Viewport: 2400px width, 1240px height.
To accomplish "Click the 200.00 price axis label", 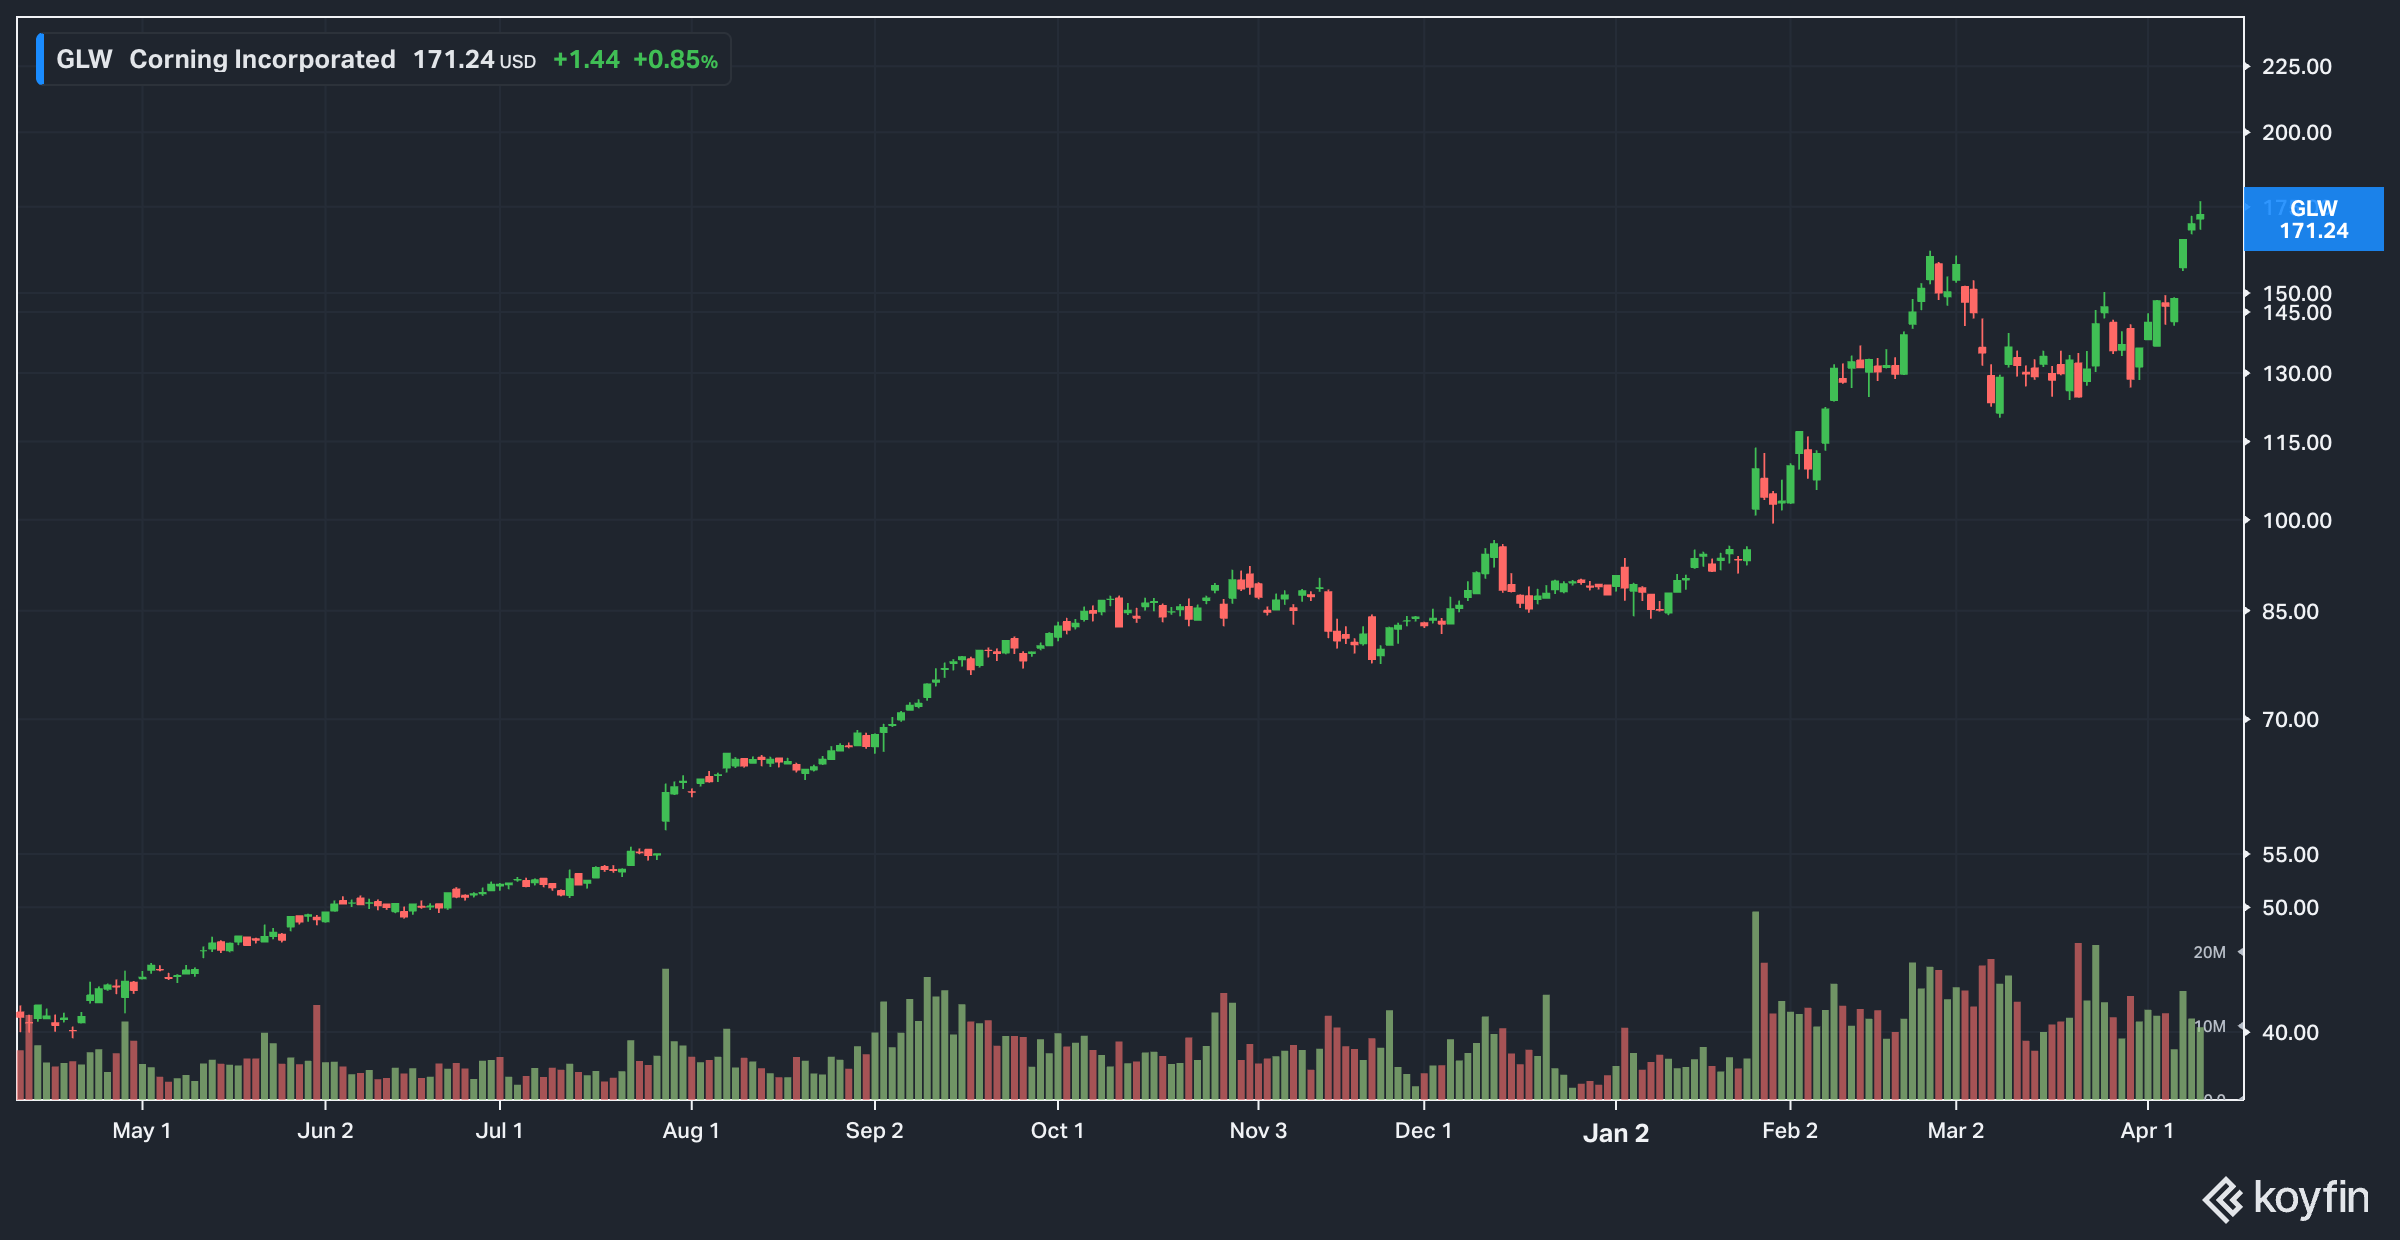I will coord(2296,133).
